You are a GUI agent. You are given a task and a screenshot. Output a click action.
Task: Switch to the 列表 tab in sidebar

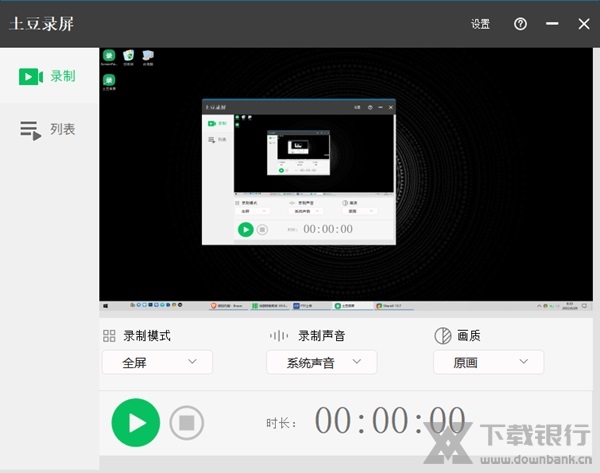pos(49,129)
